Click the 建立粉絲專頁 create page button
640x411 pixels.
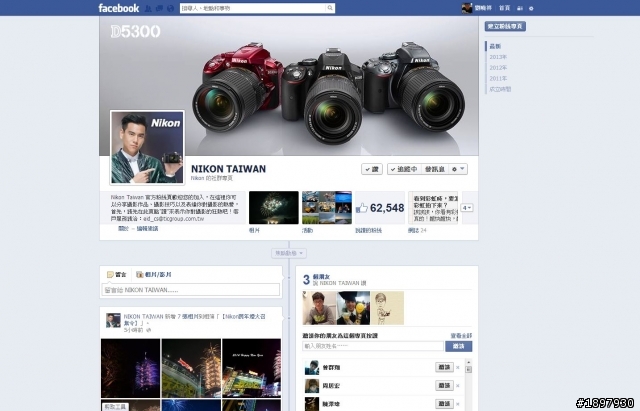point(505,26)
